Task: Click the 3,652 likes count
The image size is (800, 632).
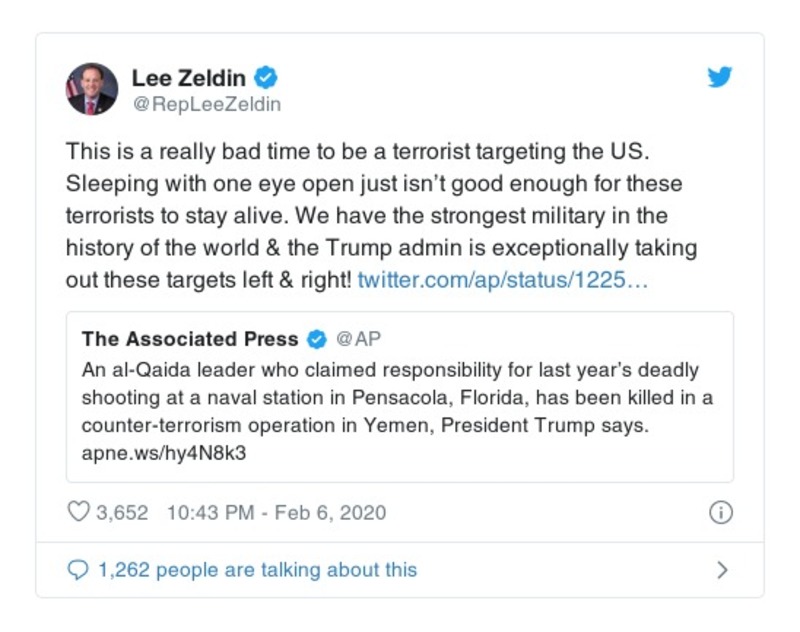Action: pyautogui.click(x=122, y=513)
